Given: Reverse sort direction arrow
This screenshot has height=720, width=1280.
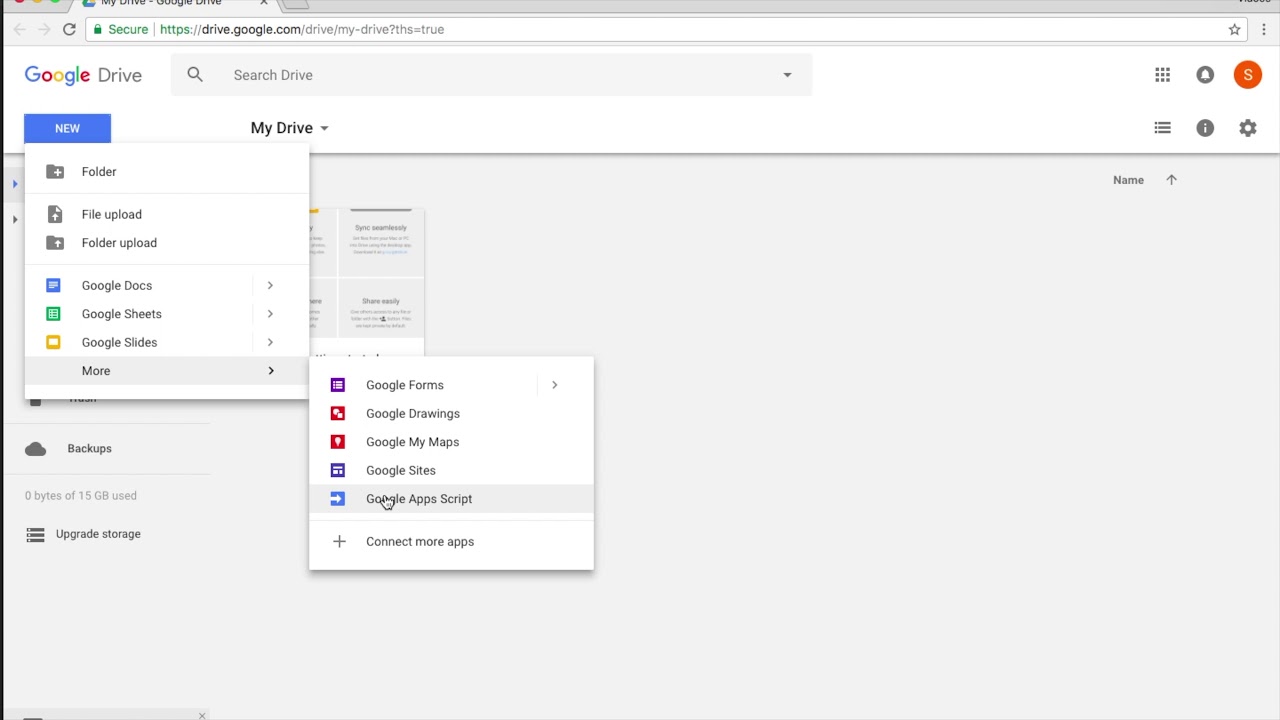Looking at the screenshot, I should 1171,180.
